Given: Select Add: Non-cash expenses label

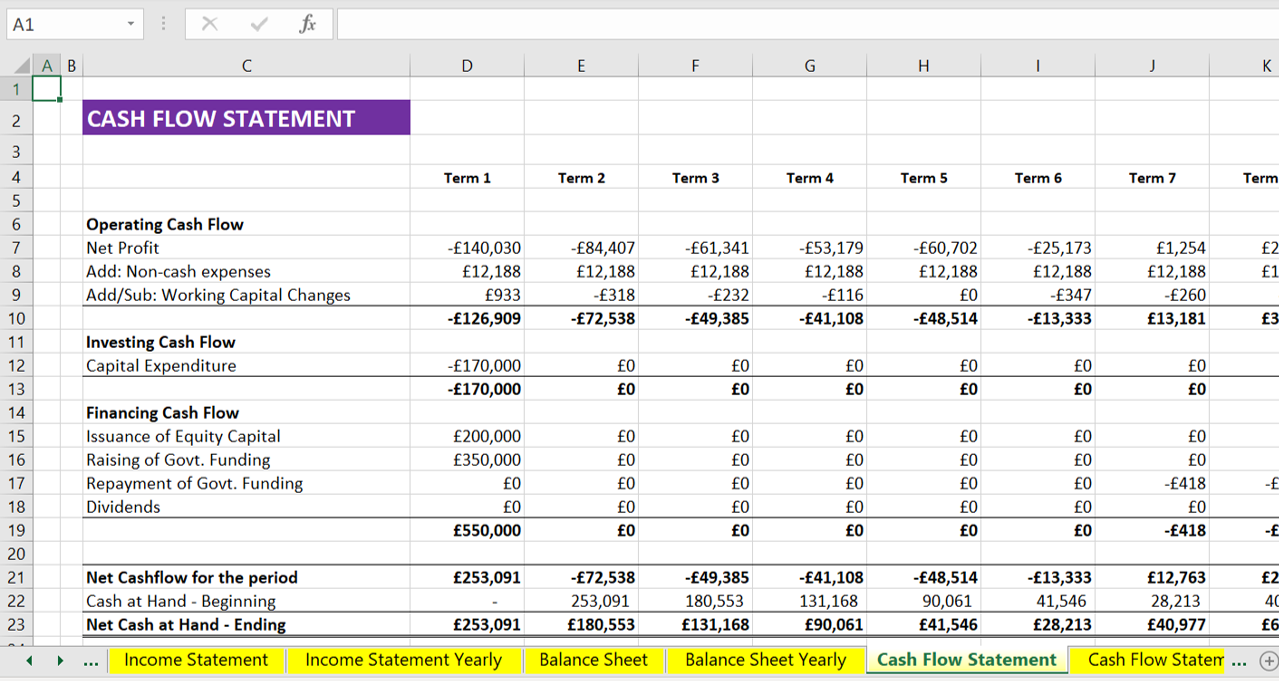Looking at the screenshot, I should click(178, 272).
